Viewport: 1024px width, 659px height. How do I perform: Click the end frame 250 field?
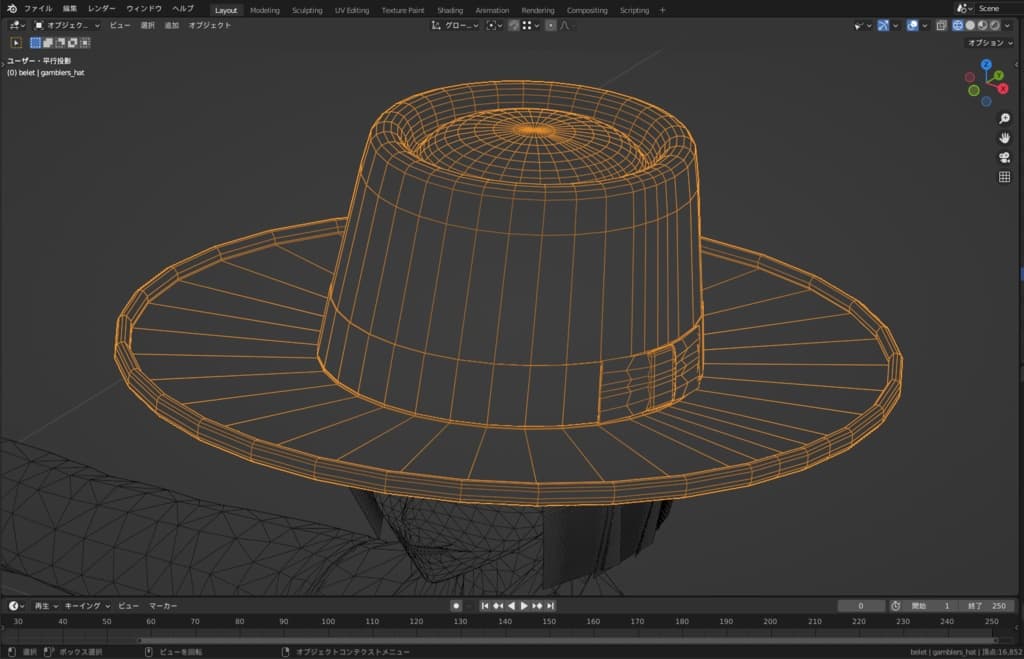coord(988,606)
